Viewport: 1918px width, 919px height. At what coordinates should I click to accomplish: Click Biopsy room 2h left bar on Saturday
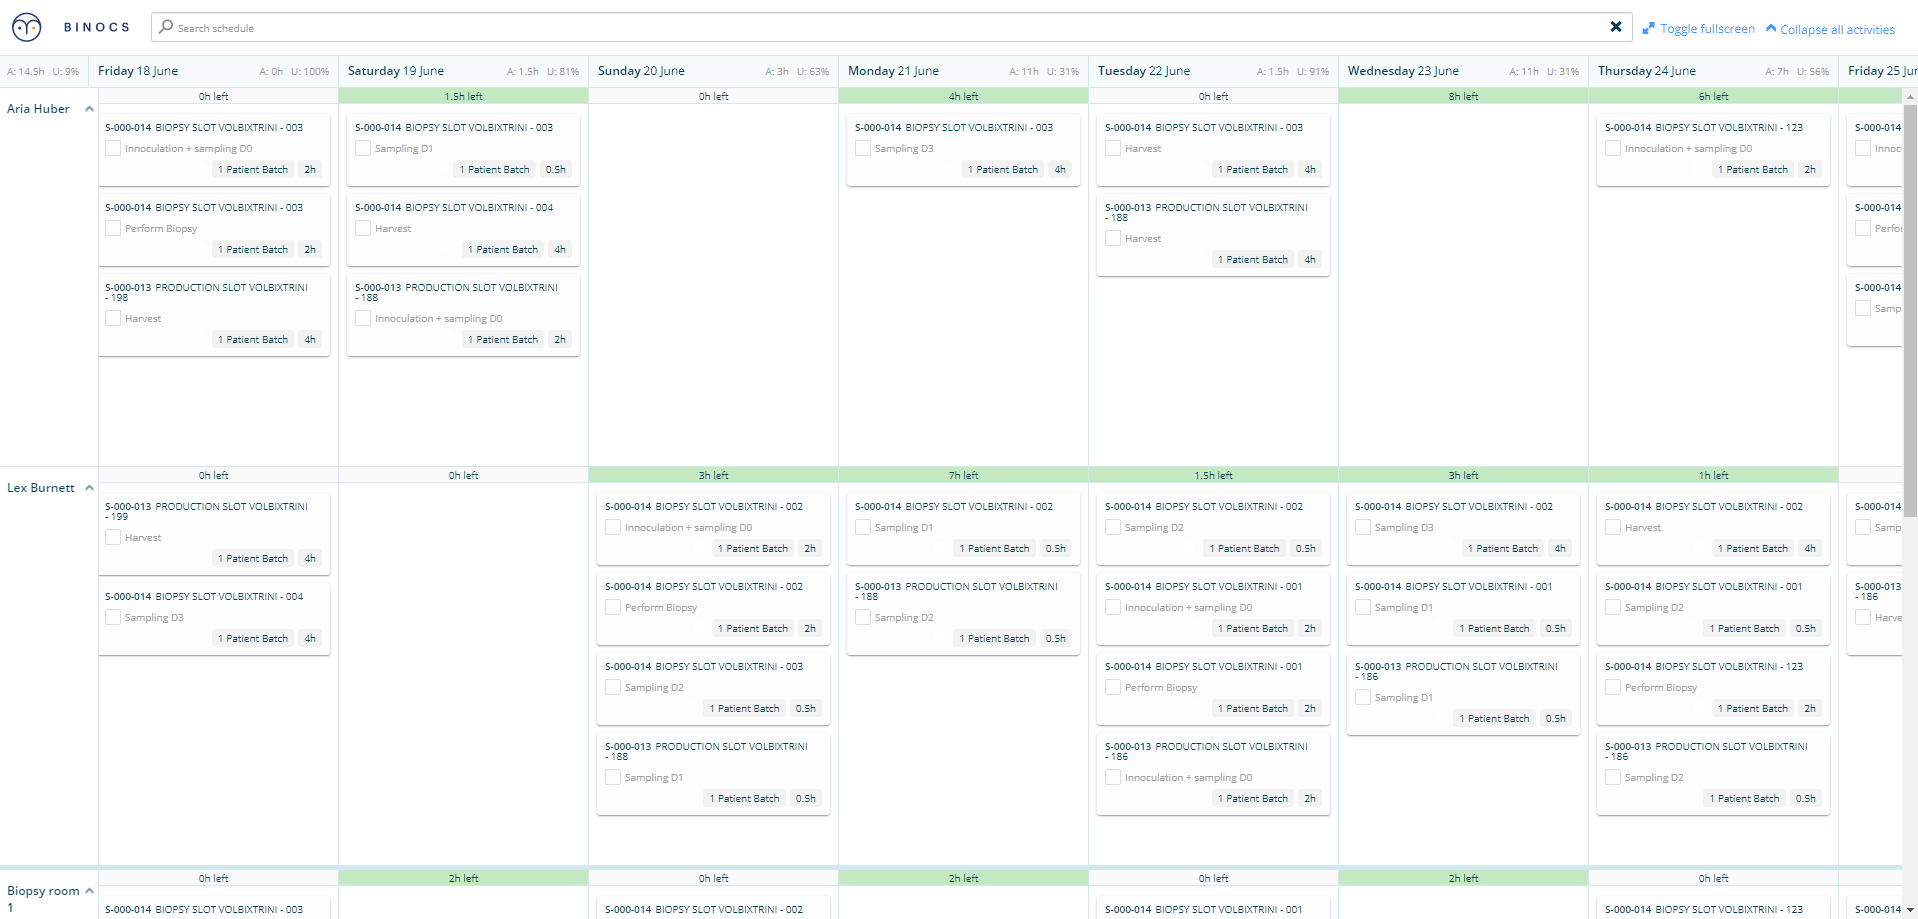pos(463,878)
